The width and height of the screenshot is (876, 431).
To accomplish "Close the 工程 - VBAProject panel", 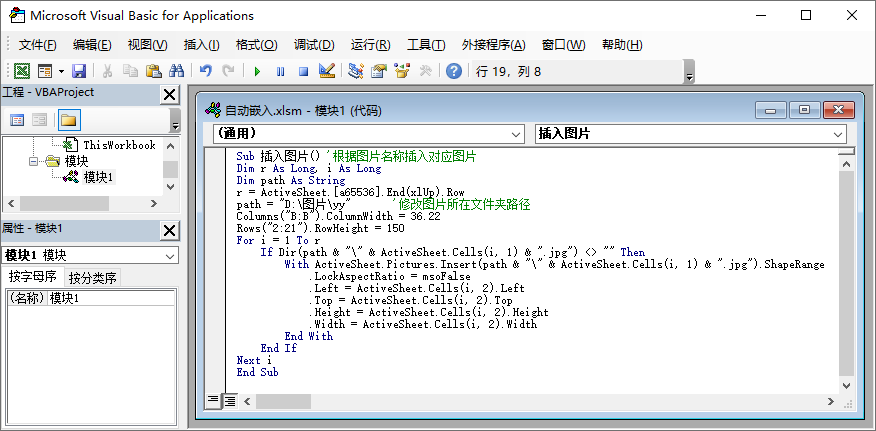I will point(169,95).
